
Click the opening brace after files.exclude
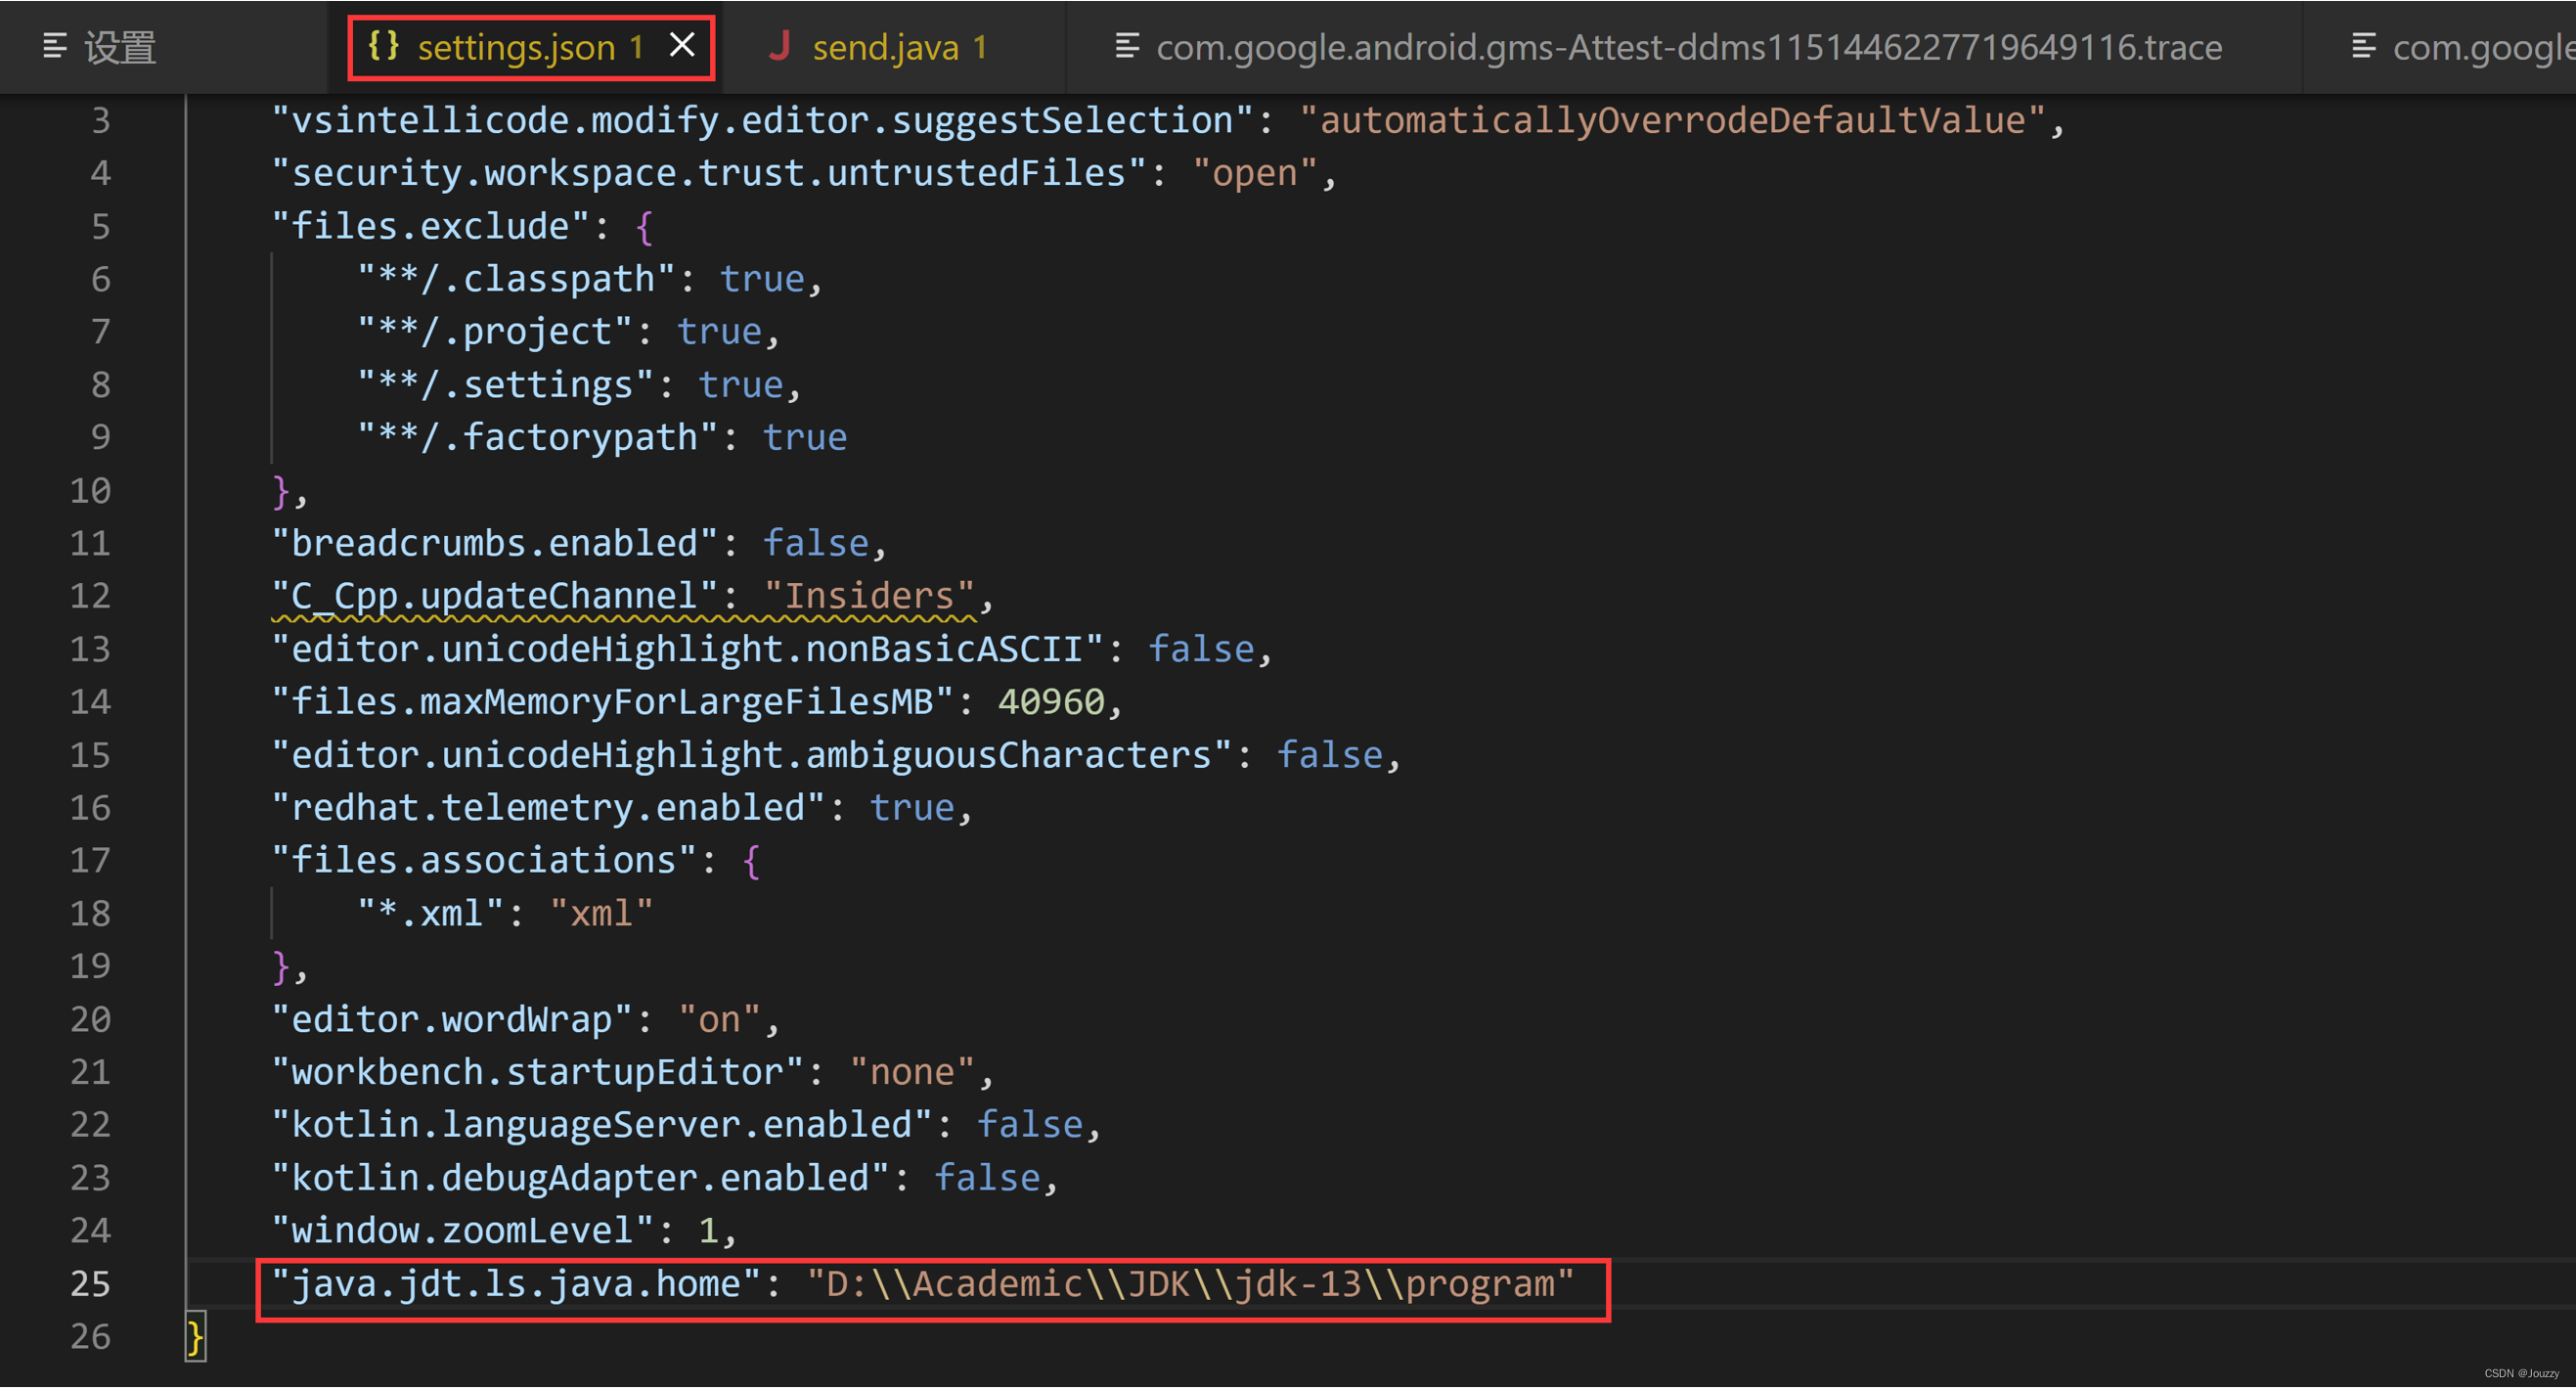pos(645,228)
